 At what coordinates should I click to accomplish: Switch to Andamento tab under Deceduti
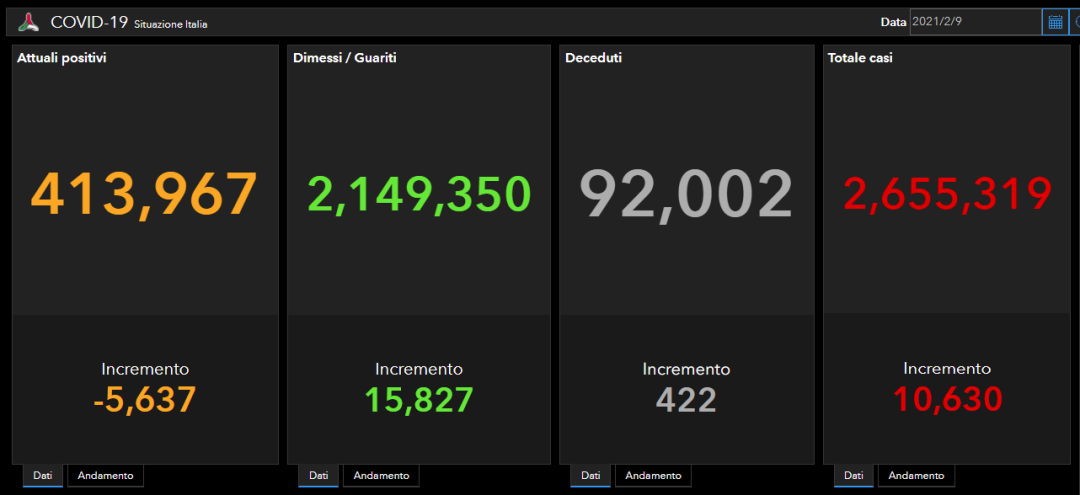pyautogui.click(x=653, y=475)
